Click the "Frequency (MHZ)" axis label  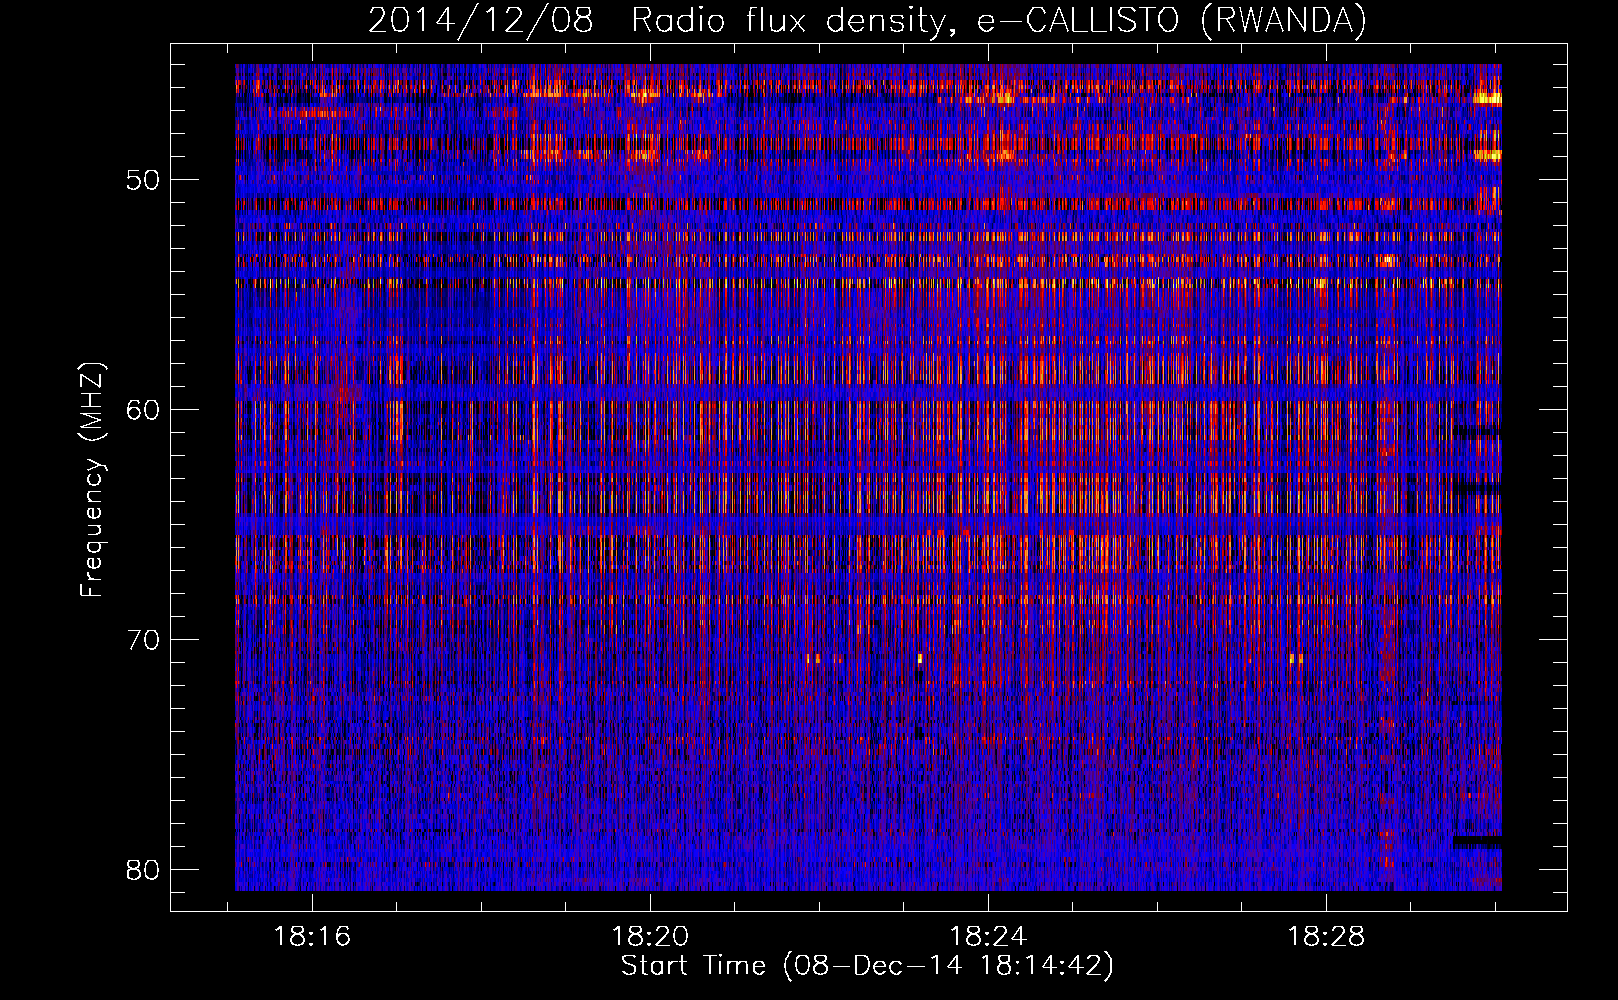click(92, 479)
